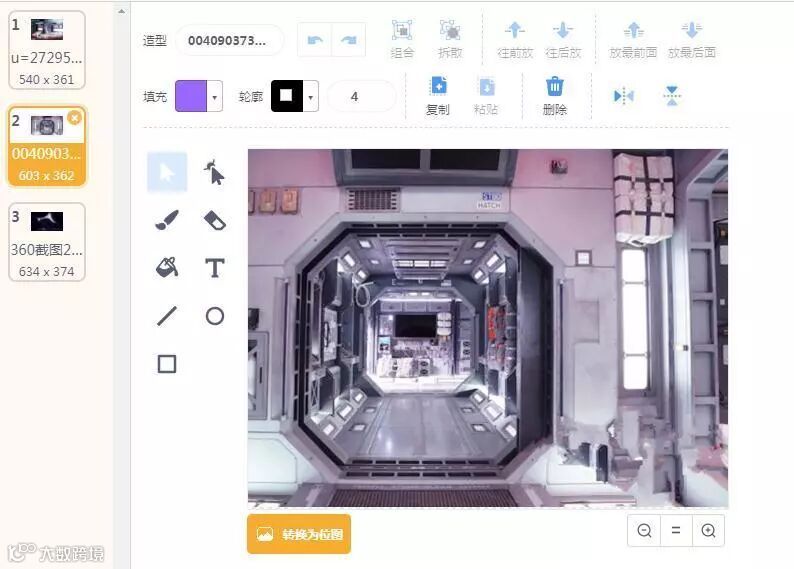Select the Eraser tool
The width and height of the screenshot is (794, 569).
click(x=215, y=220)
